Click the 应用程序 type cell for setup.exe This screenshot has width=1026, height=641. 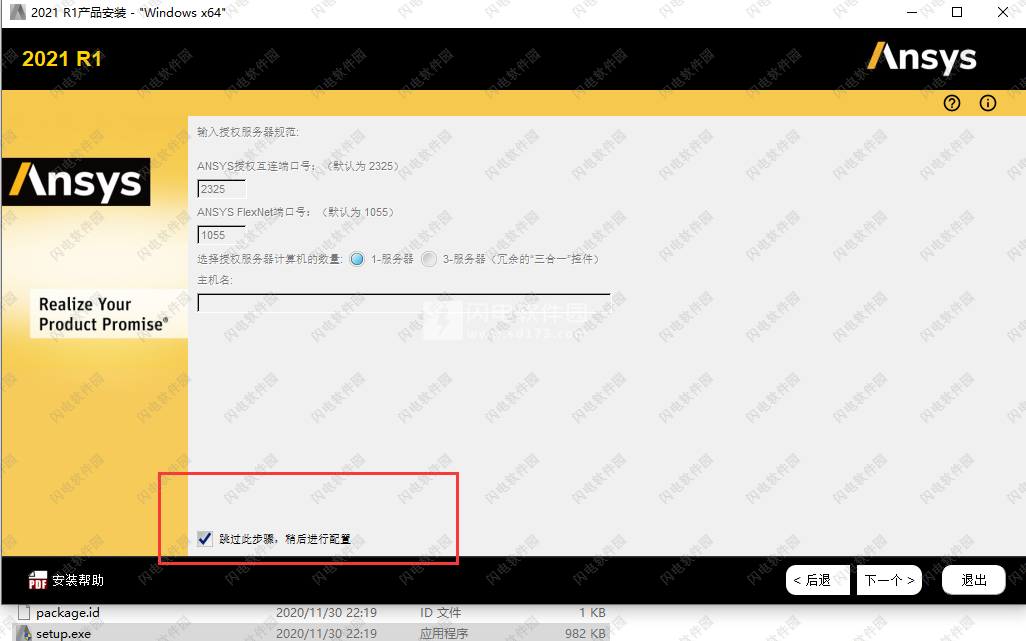[444, 634]
